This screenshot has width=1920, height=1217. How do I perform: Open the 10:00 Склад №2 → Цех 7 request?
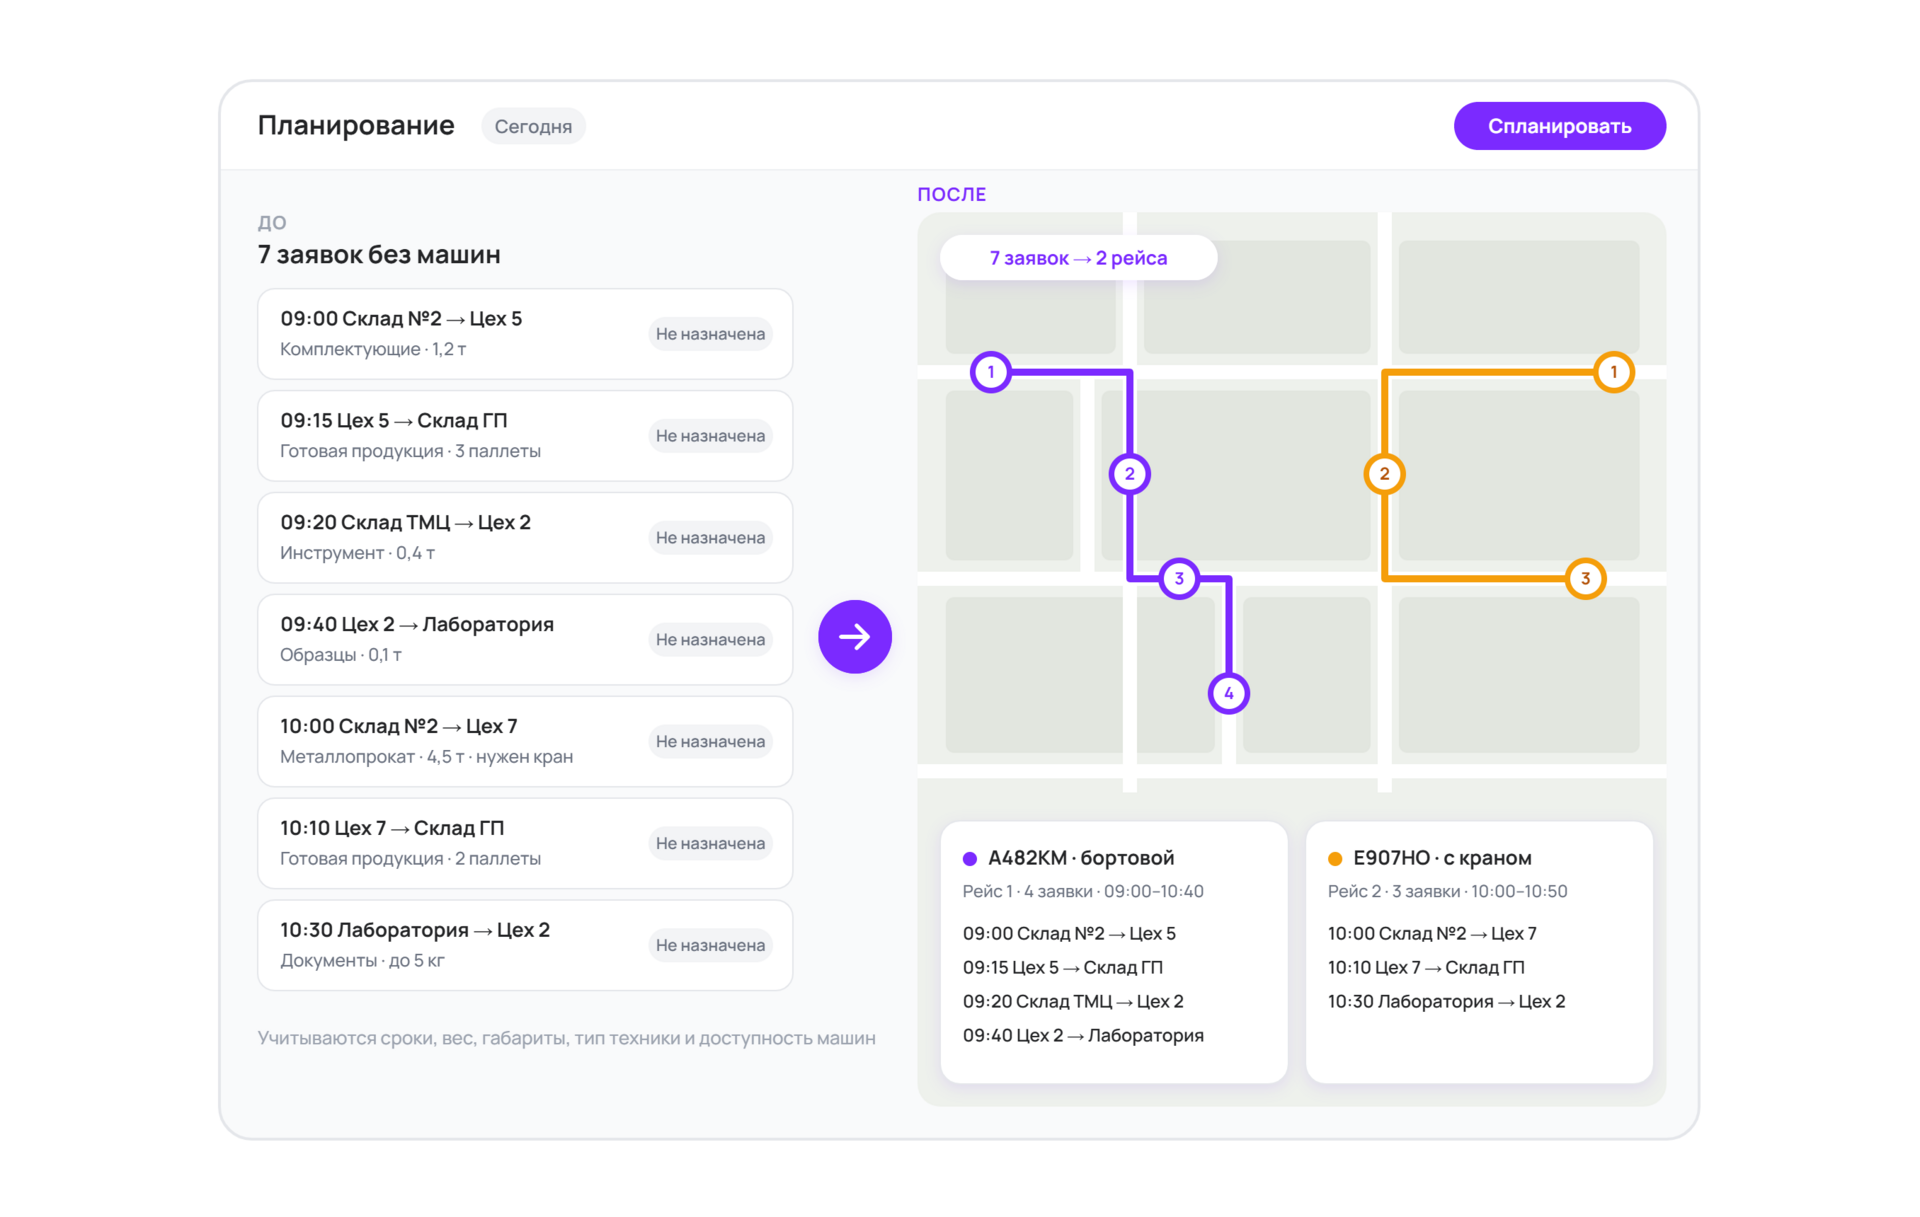coord(525,742)
